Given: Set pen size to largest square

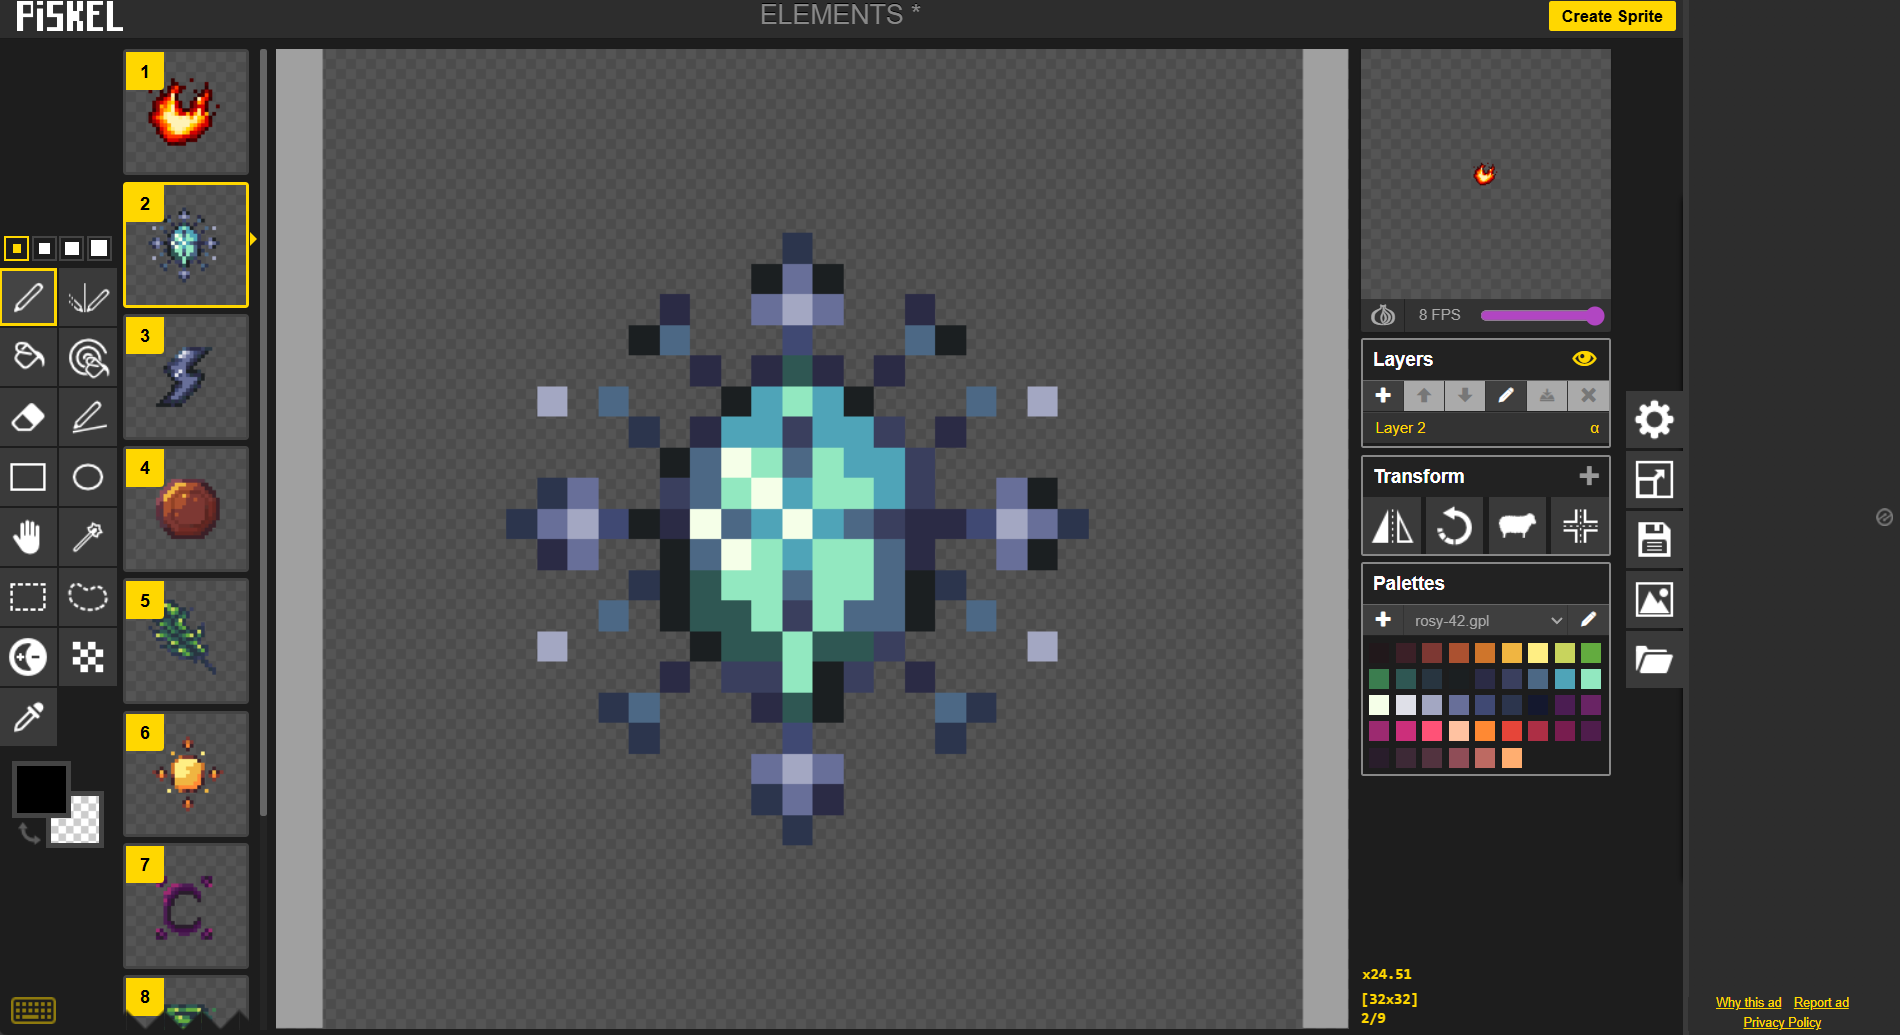Looking at the screenshot, I should click(x=99, y=248).
